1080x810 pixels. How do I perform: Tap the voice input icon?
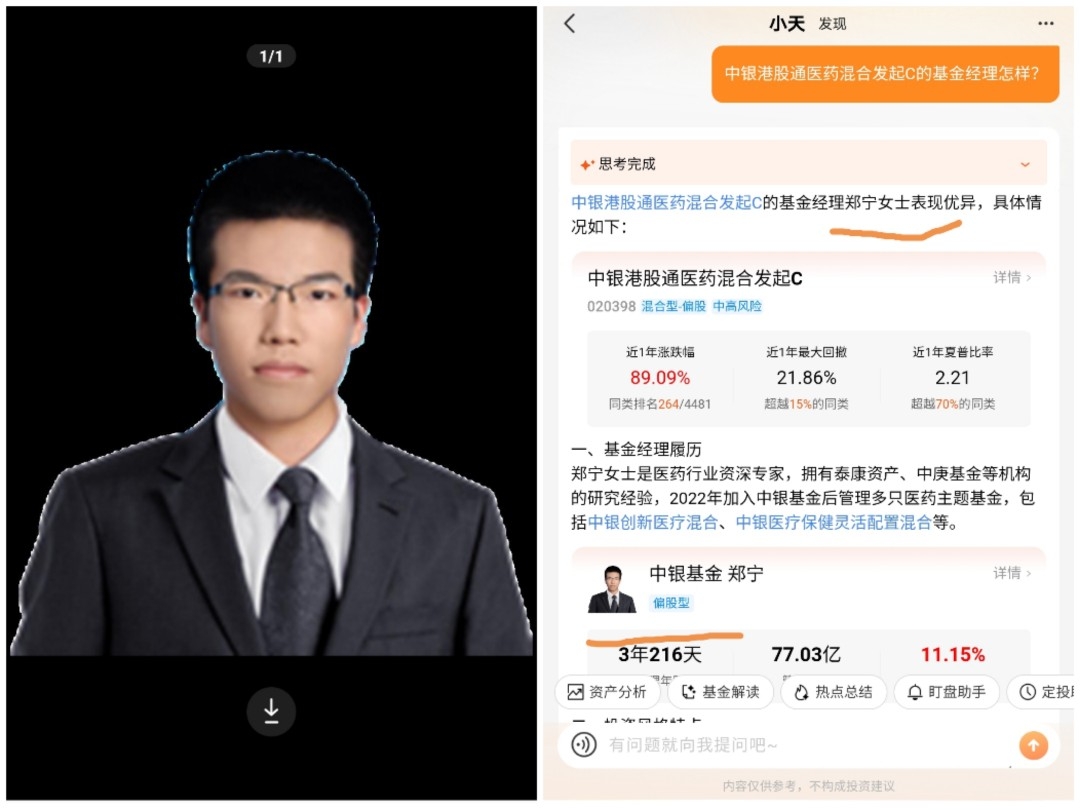pyautogui.click(x=584, y=745)
